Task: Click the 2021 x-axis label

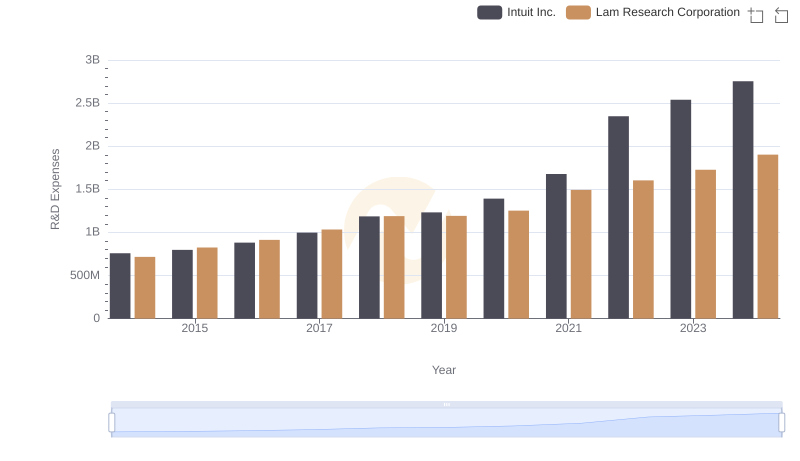Action: (x=568, y=328)
